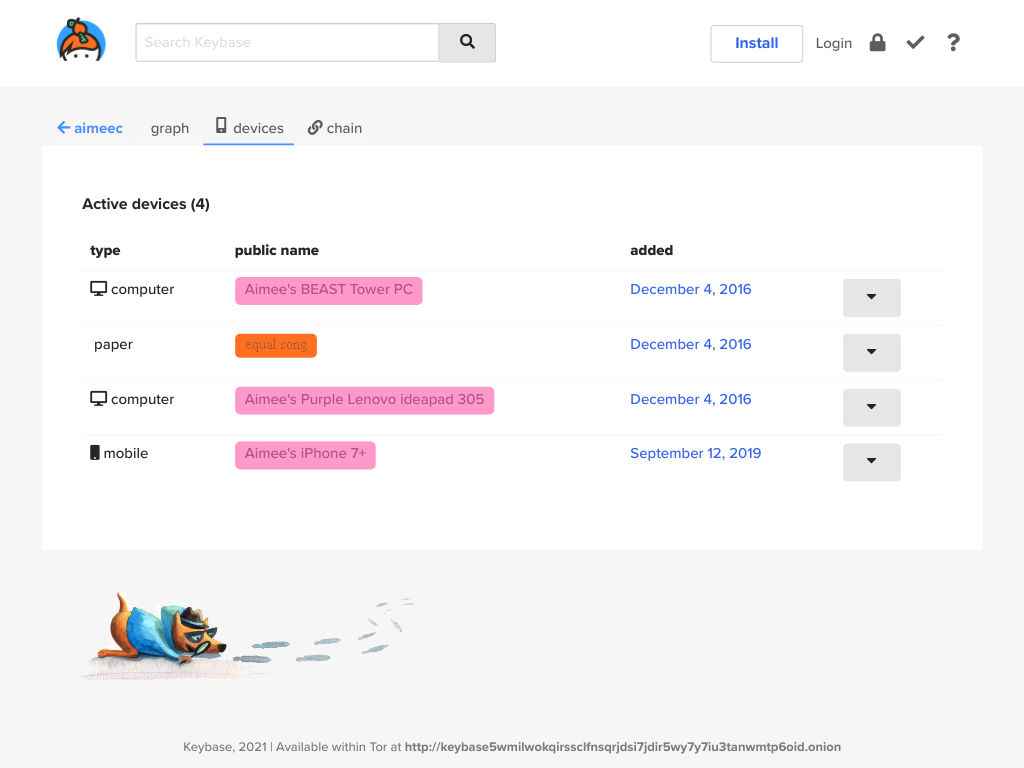
Task: Focus the Search Keybase field
Action: [287, 42]
